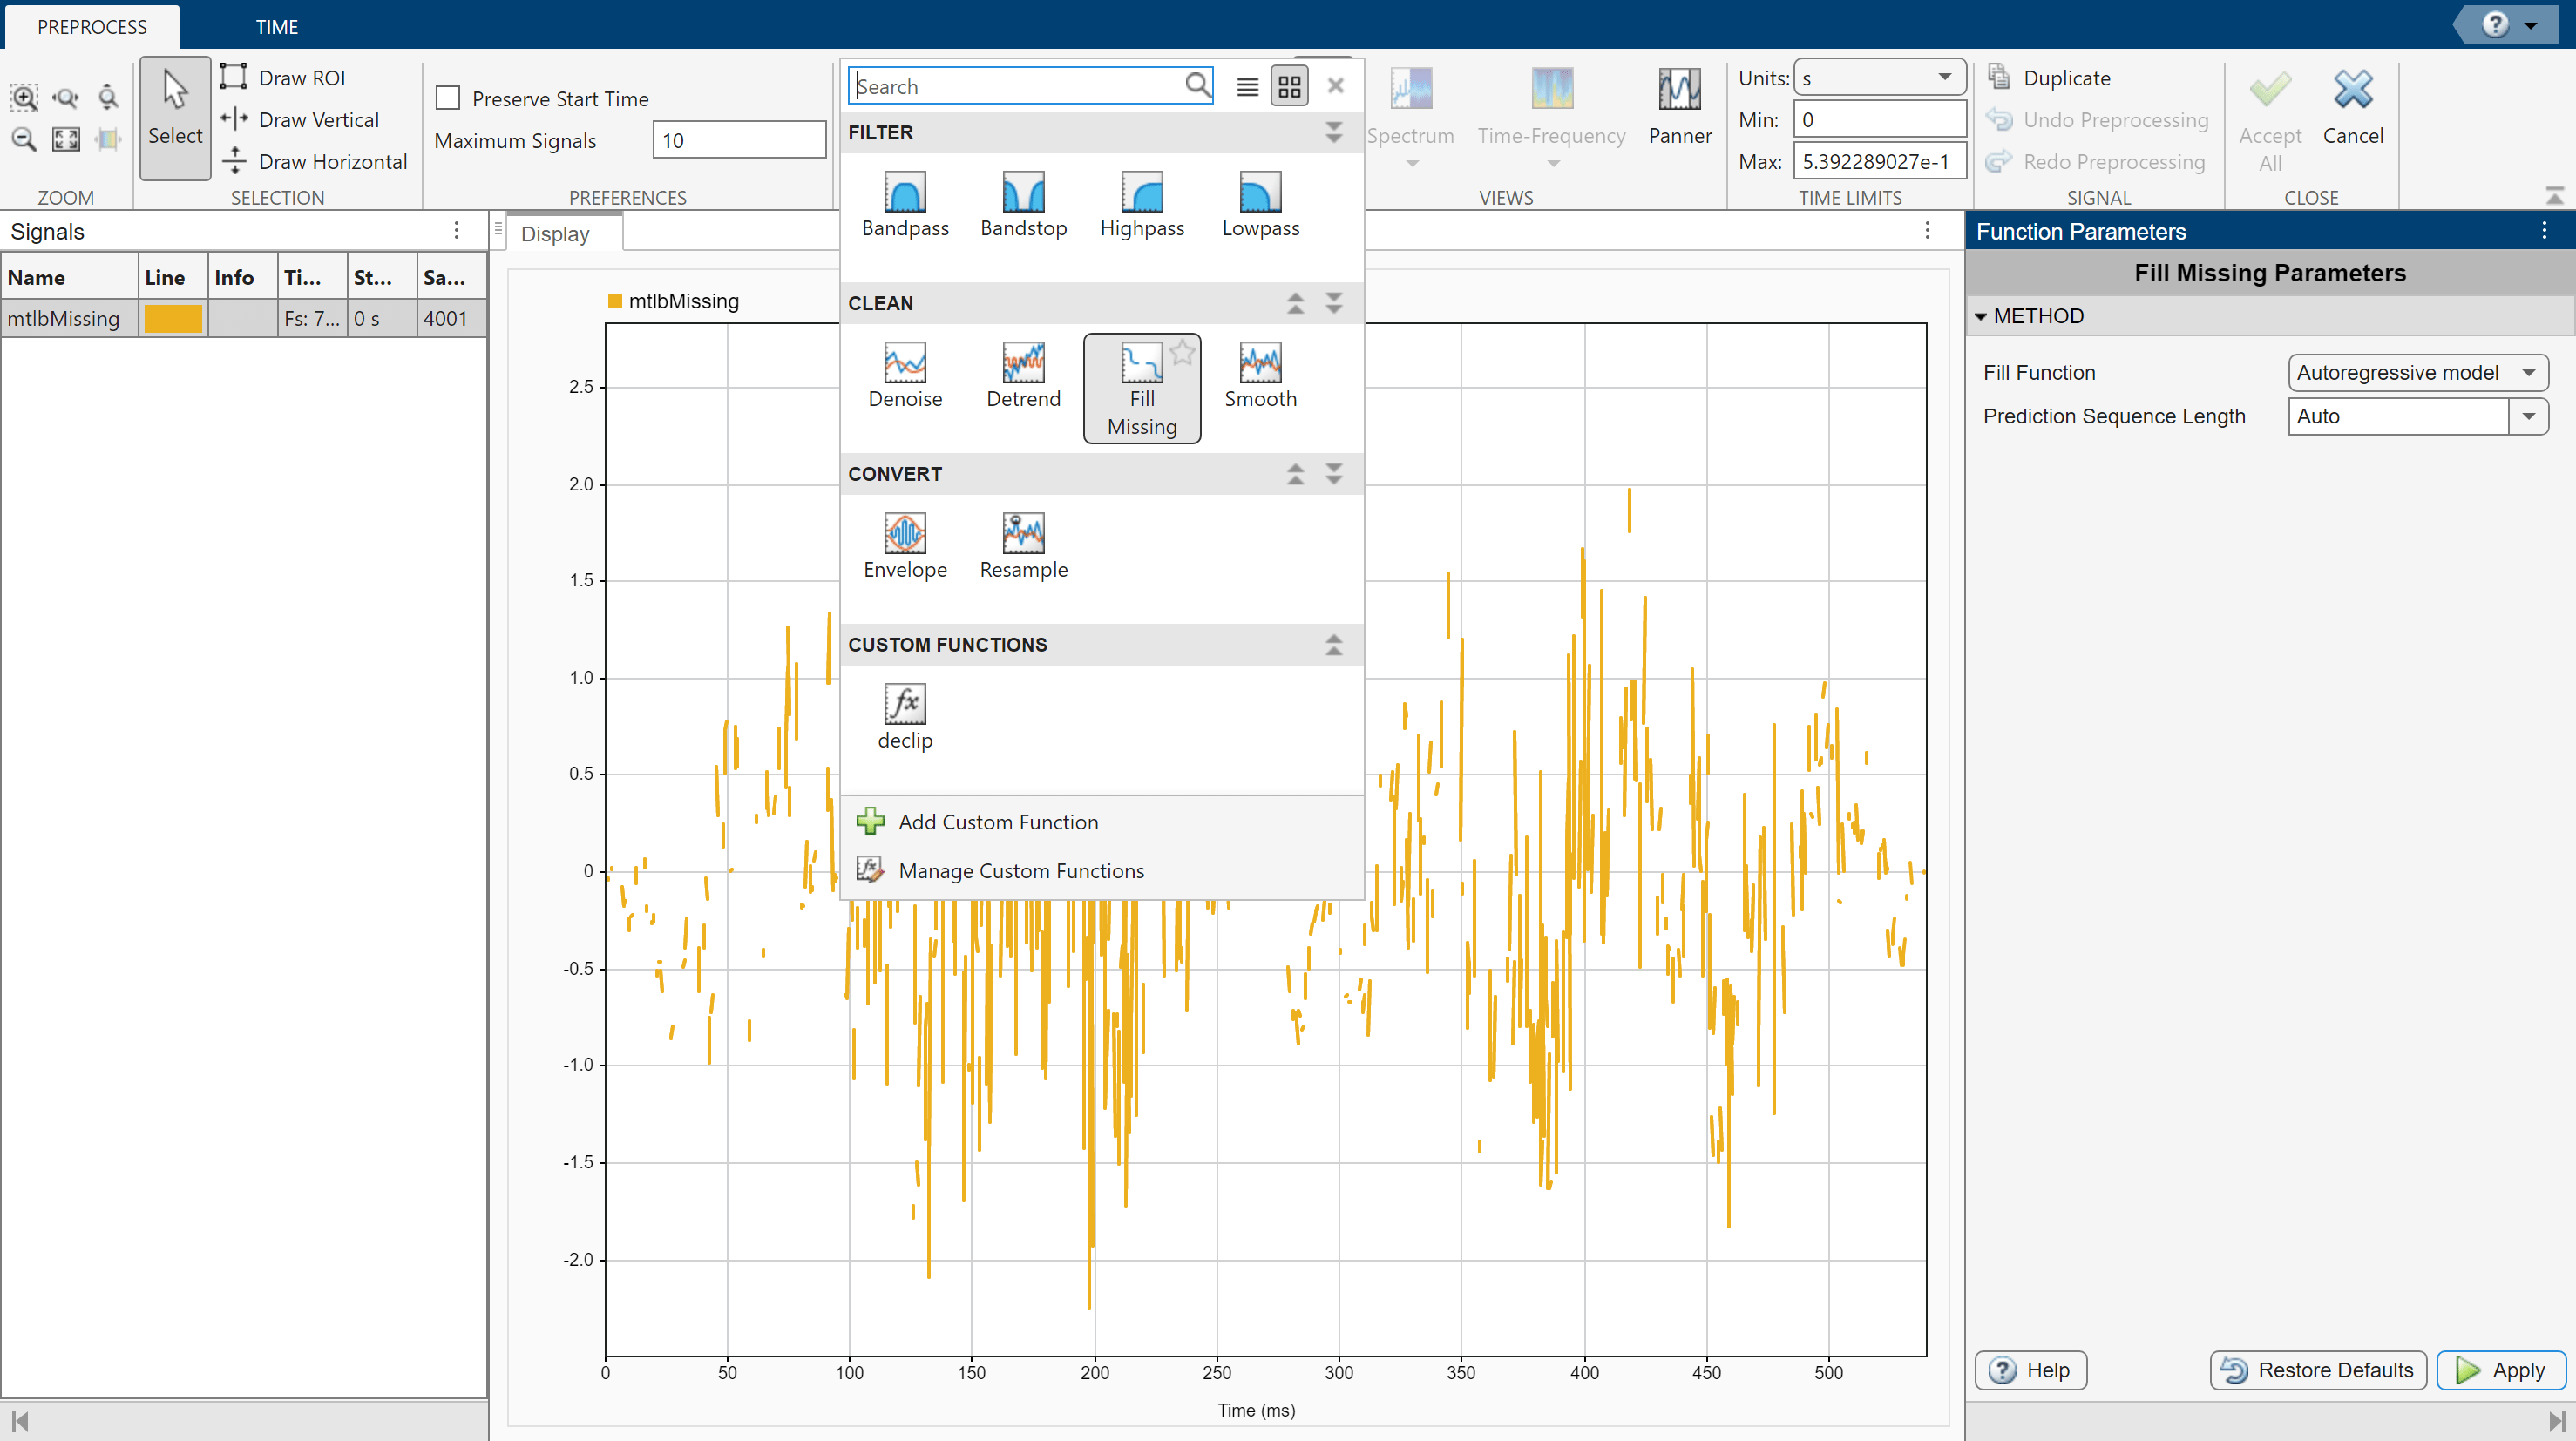Collapse the METHOD section
The image size is (2576, 1441).
(1981, 317)
